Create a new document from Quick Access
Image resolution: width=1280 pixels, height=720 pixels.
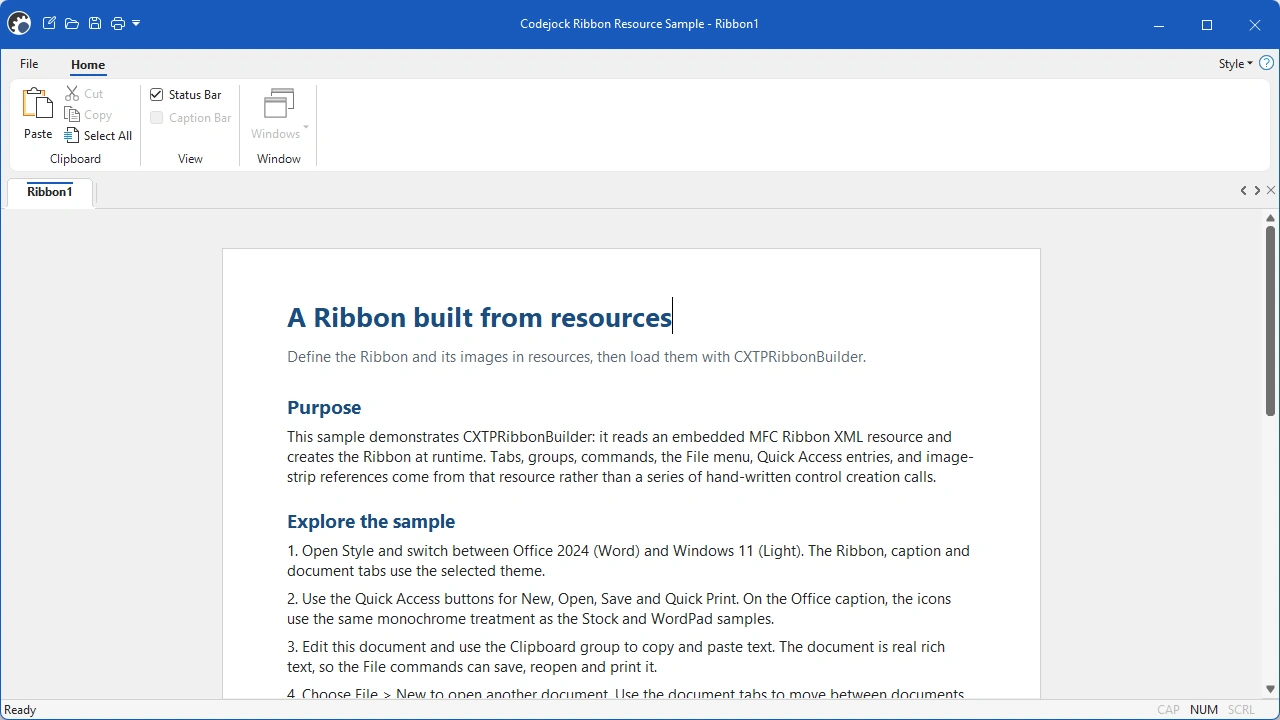(x=49, y=23)
